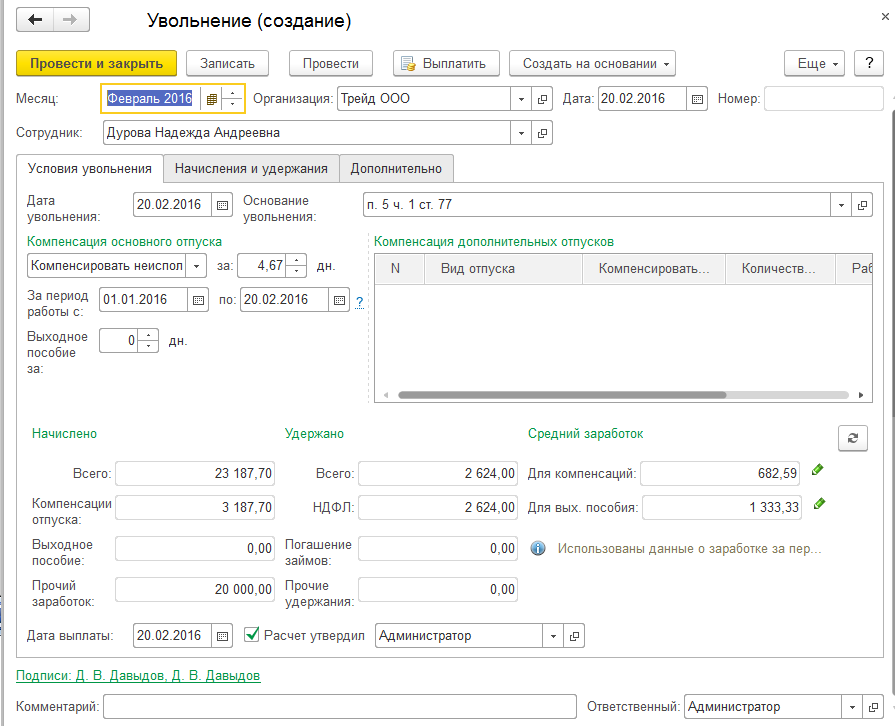Click Провести и закрыть button
The image size is (895, 726).
(96, 63)
